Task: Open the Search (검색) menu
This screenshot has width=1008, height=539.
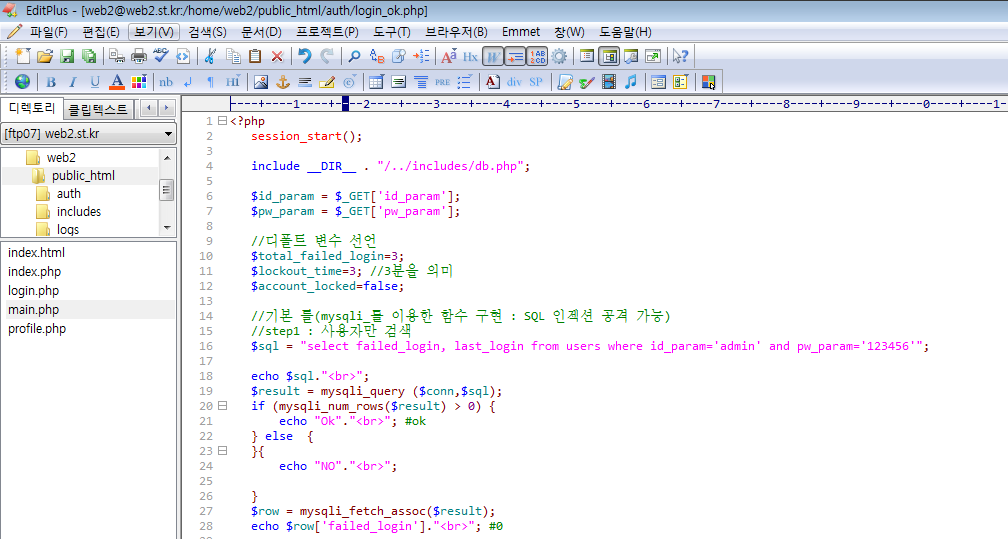Action: (x=207, y=32)
